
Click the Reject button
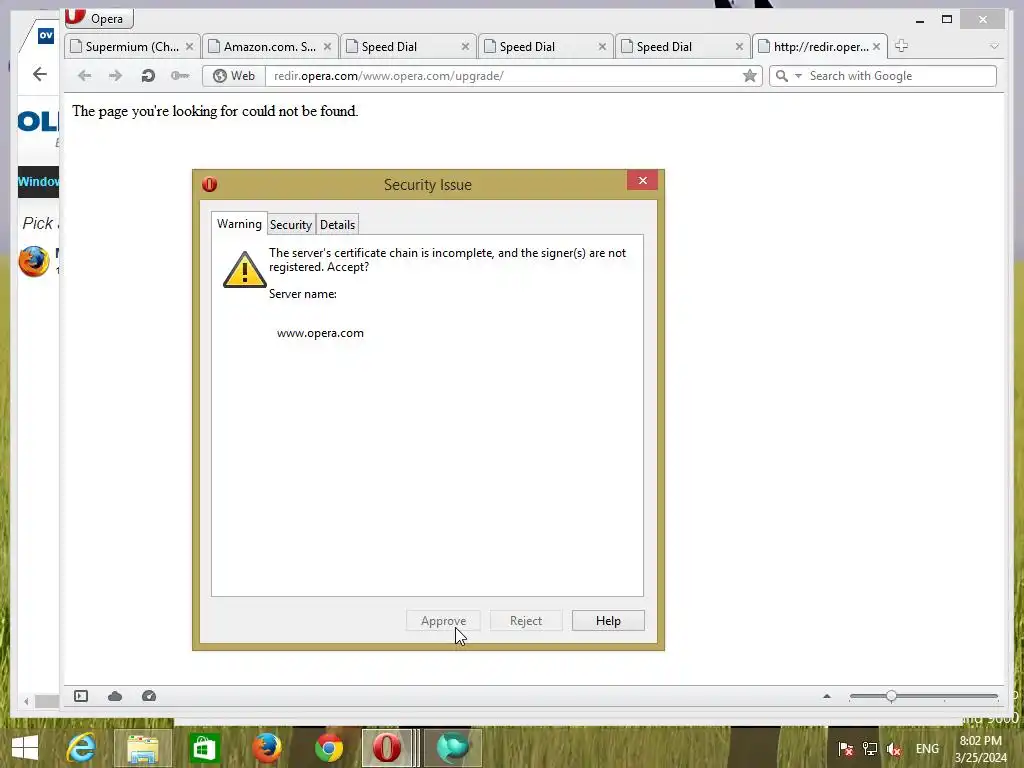(x=526, y=620)
